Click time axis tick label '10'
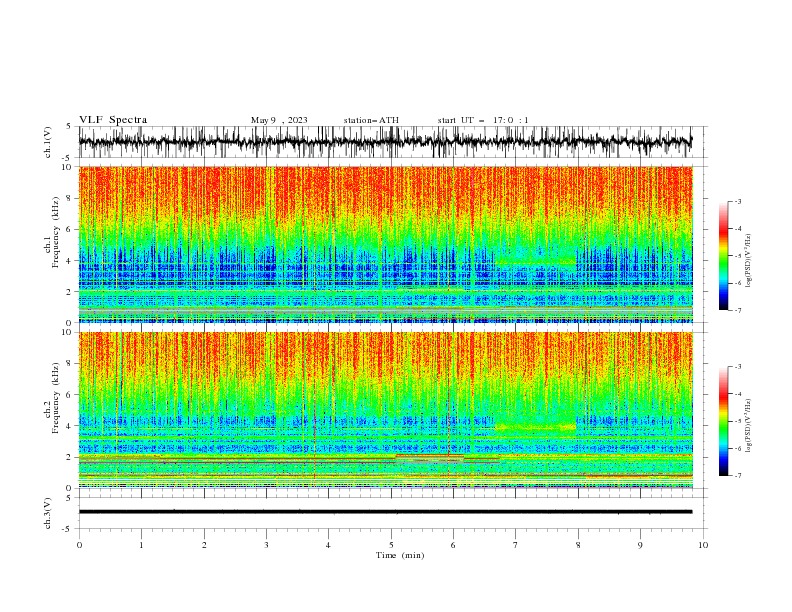 pyautogui.click(x=703, y=545)
